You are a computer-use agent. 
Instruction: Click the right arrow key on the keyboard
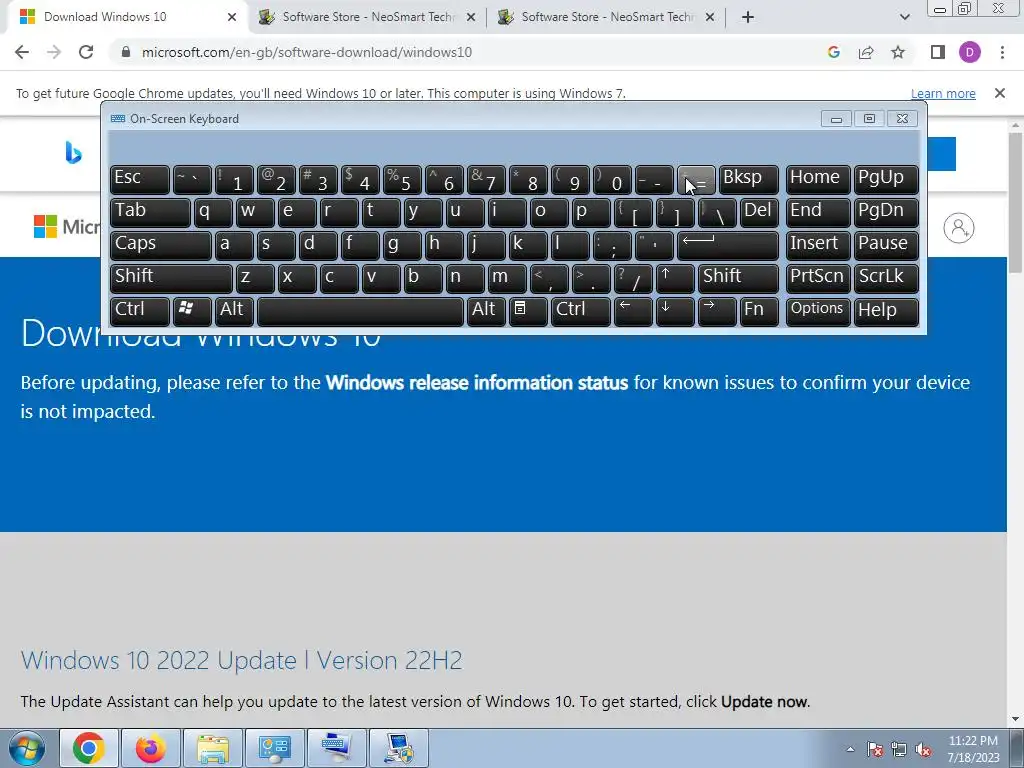pyautogui.click(x=716, y=311)
